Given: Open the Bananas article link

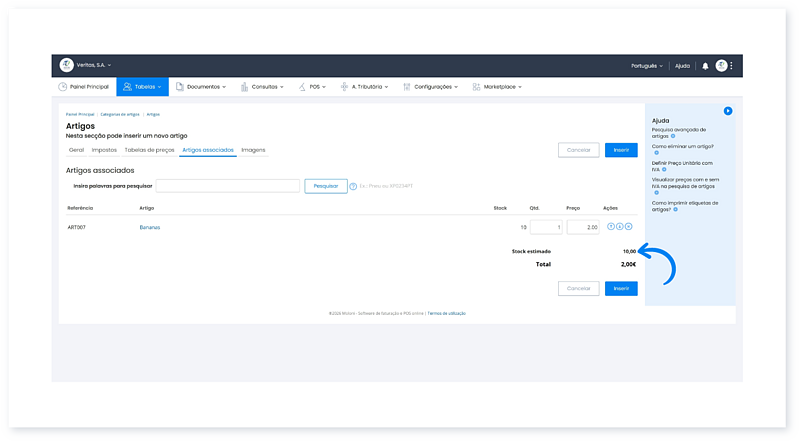Looking at the screenshot, I should click(x=150, y=227).
